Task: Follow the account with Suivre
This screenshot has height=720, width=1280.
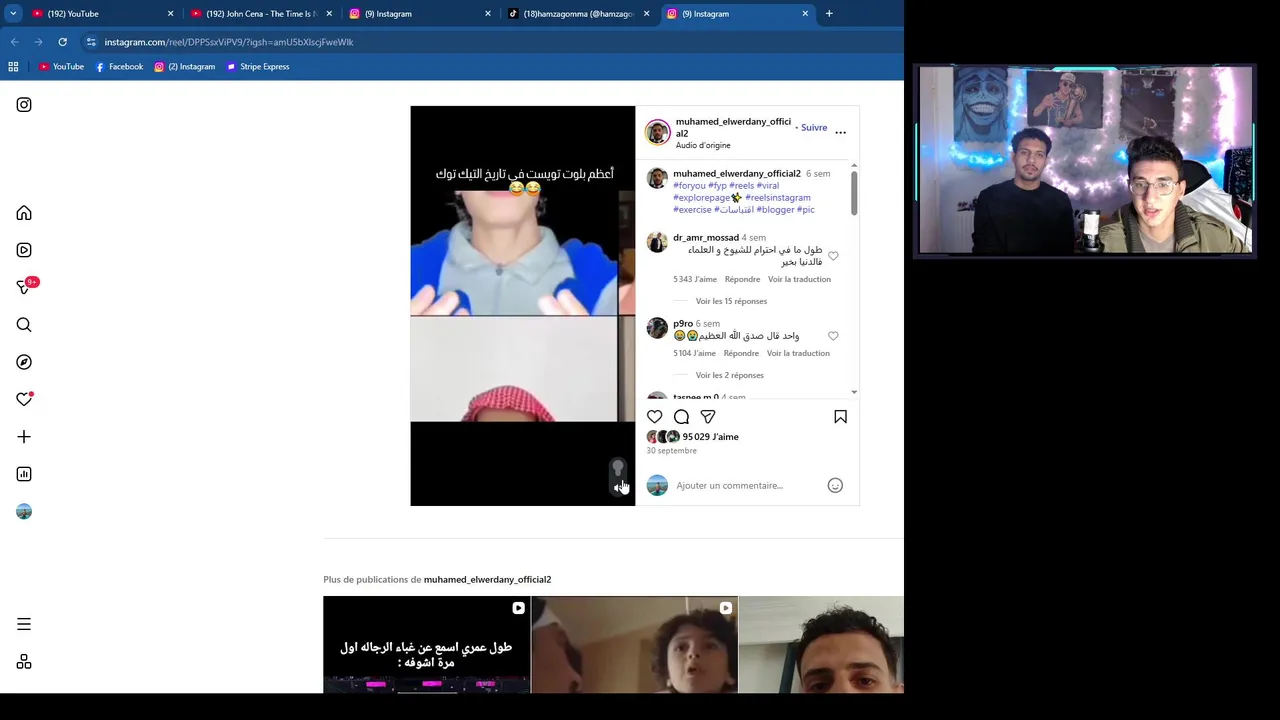Action: [x=814, y=128]
